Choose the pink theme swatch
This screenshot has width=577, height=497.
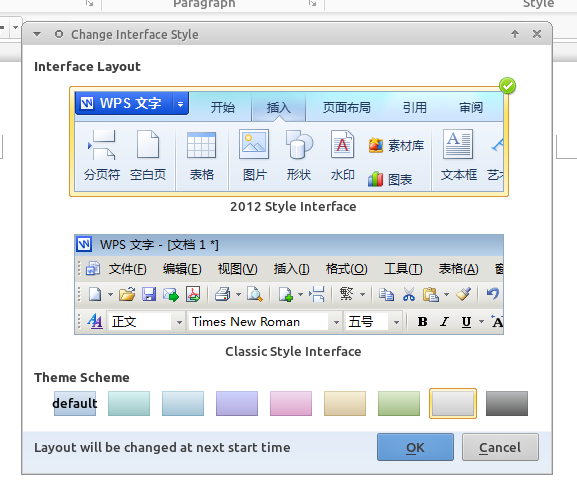point(291,403)
